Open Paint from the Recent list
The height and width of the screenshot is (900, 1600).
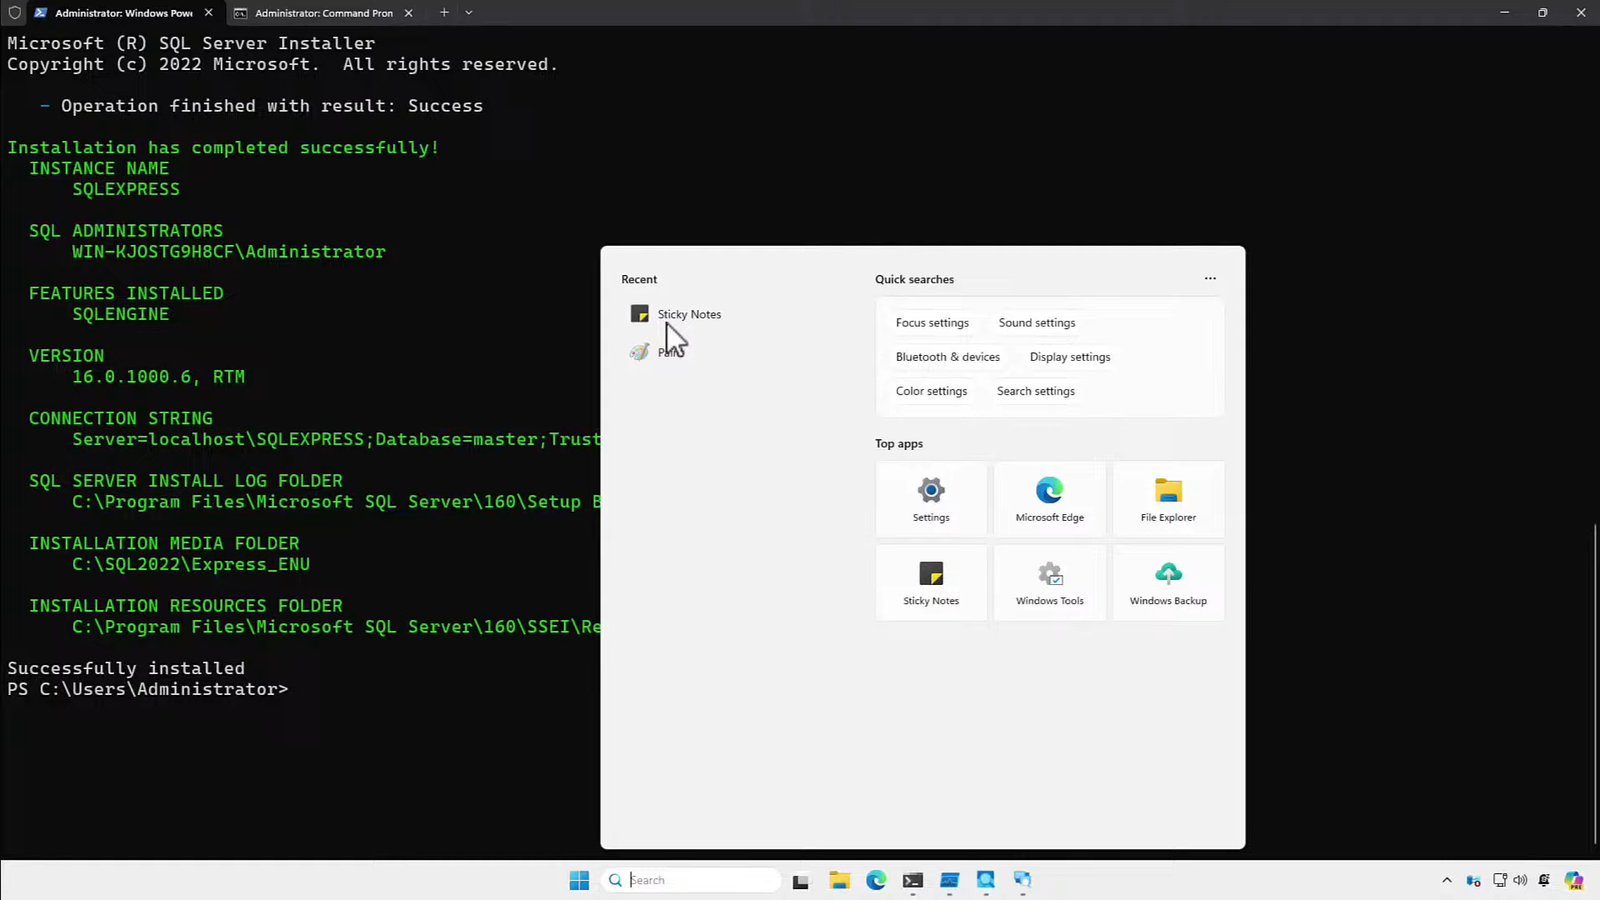pyautogui.click(x=672, y=351)
